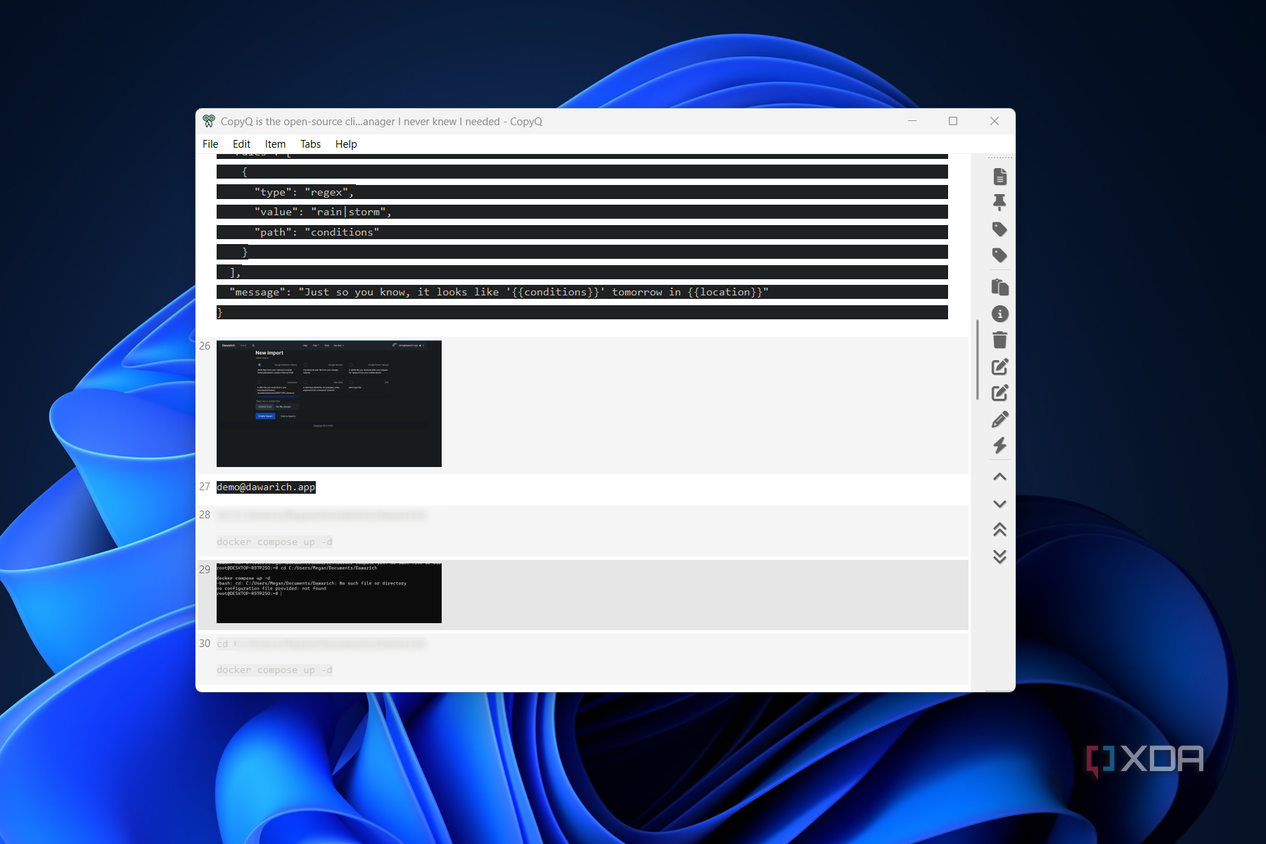
Task: Click the tag icon just above paste clipboard
Action: pyautogui.click(x=999, y=256)
